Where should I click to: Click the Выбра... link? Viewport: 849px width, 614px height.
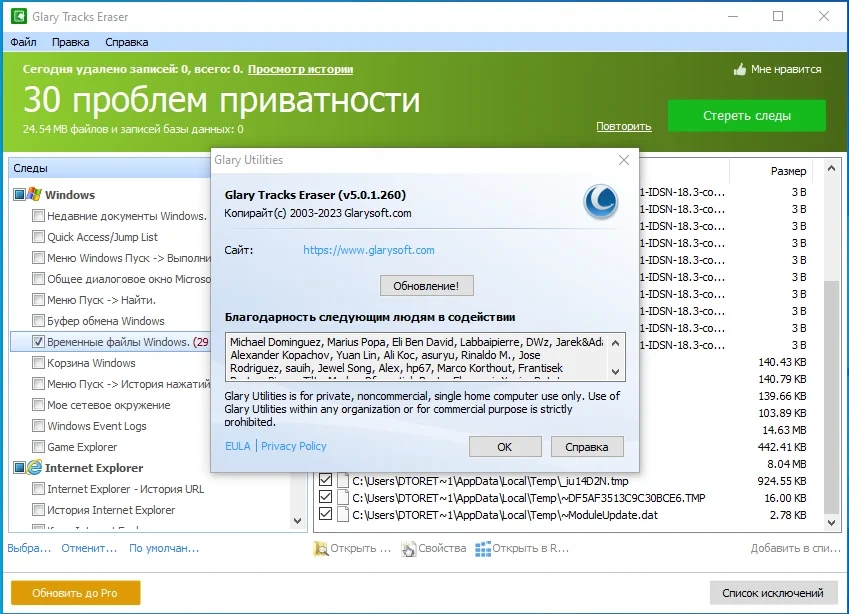point(29,548)
